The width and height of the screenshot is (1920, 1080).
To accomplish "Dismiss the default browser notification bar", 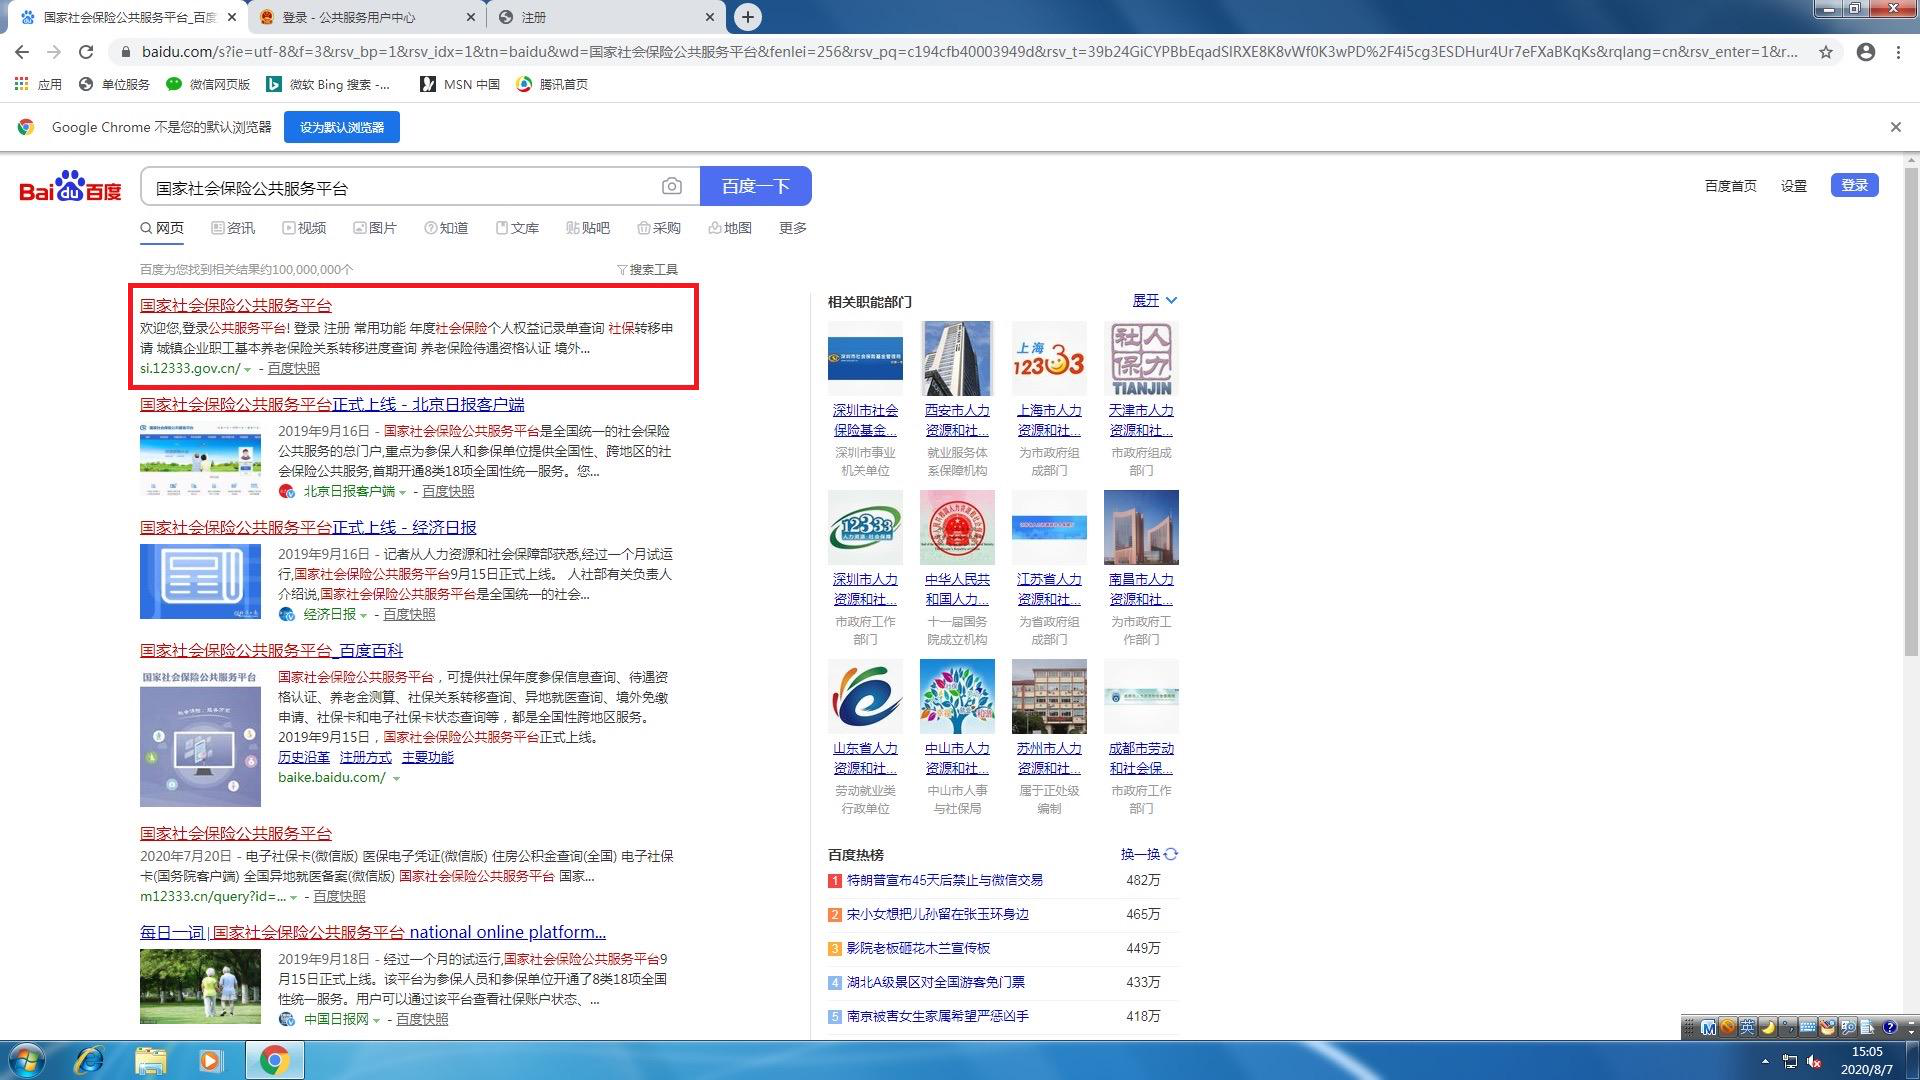I will tap(1895, 127).
